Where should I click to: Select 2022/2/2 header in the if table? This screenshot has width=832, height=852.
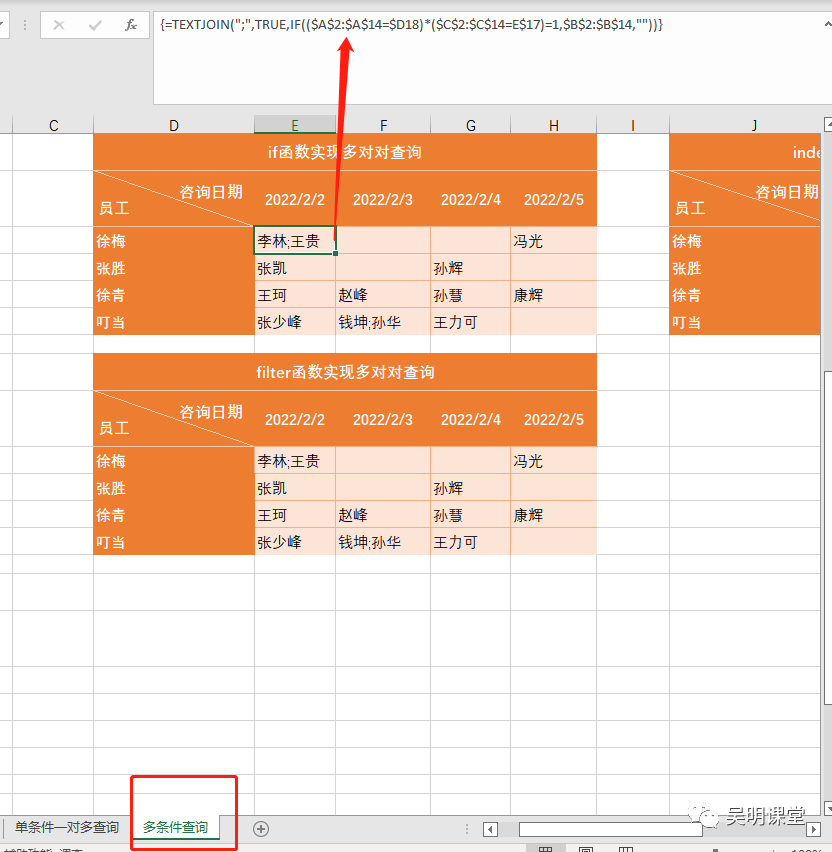tap(295, 199)
